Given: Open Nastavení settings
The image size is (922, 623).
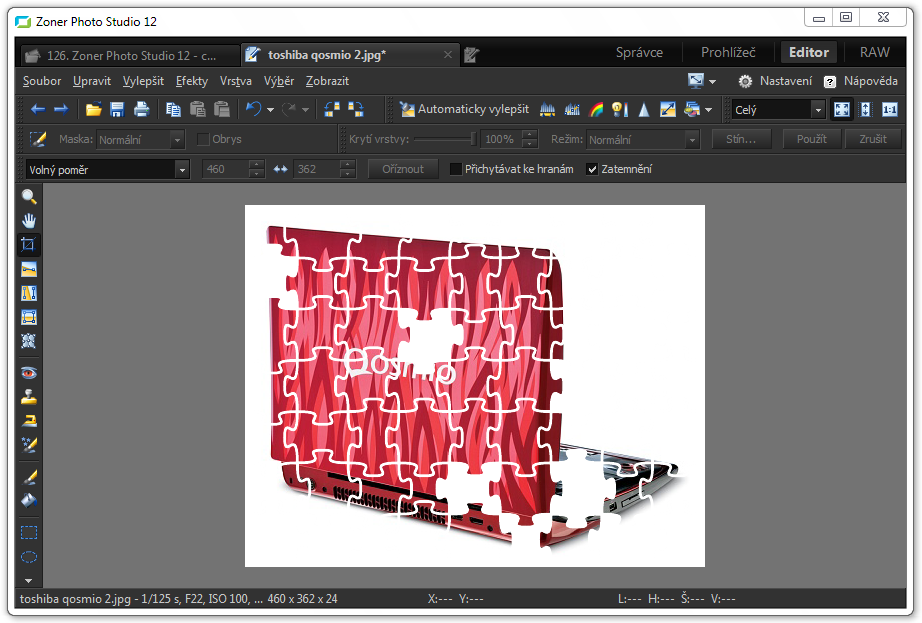Looking at the screenshot, I should click(775, 81).
